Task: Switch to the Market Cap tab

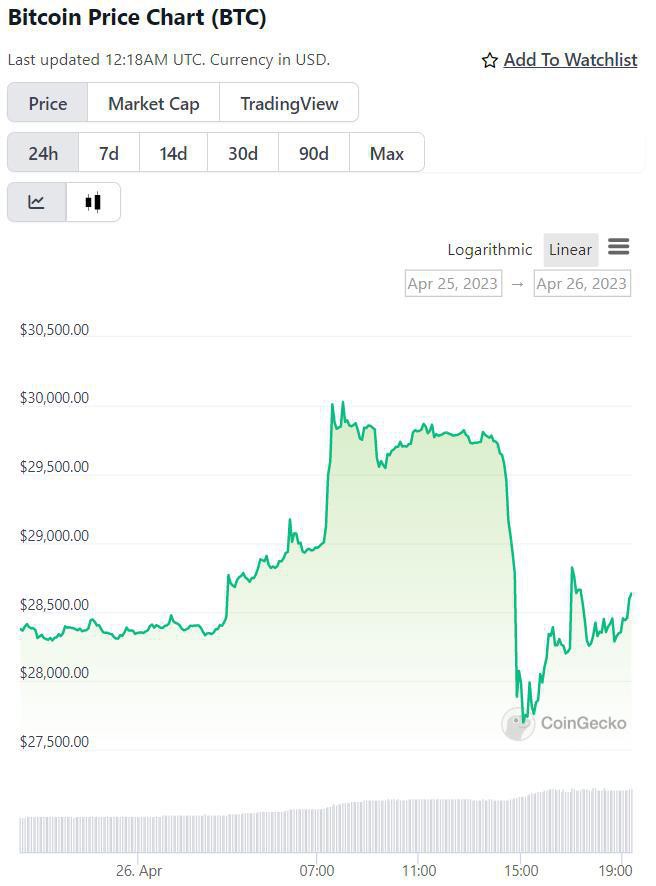Action: pos(153,103)
